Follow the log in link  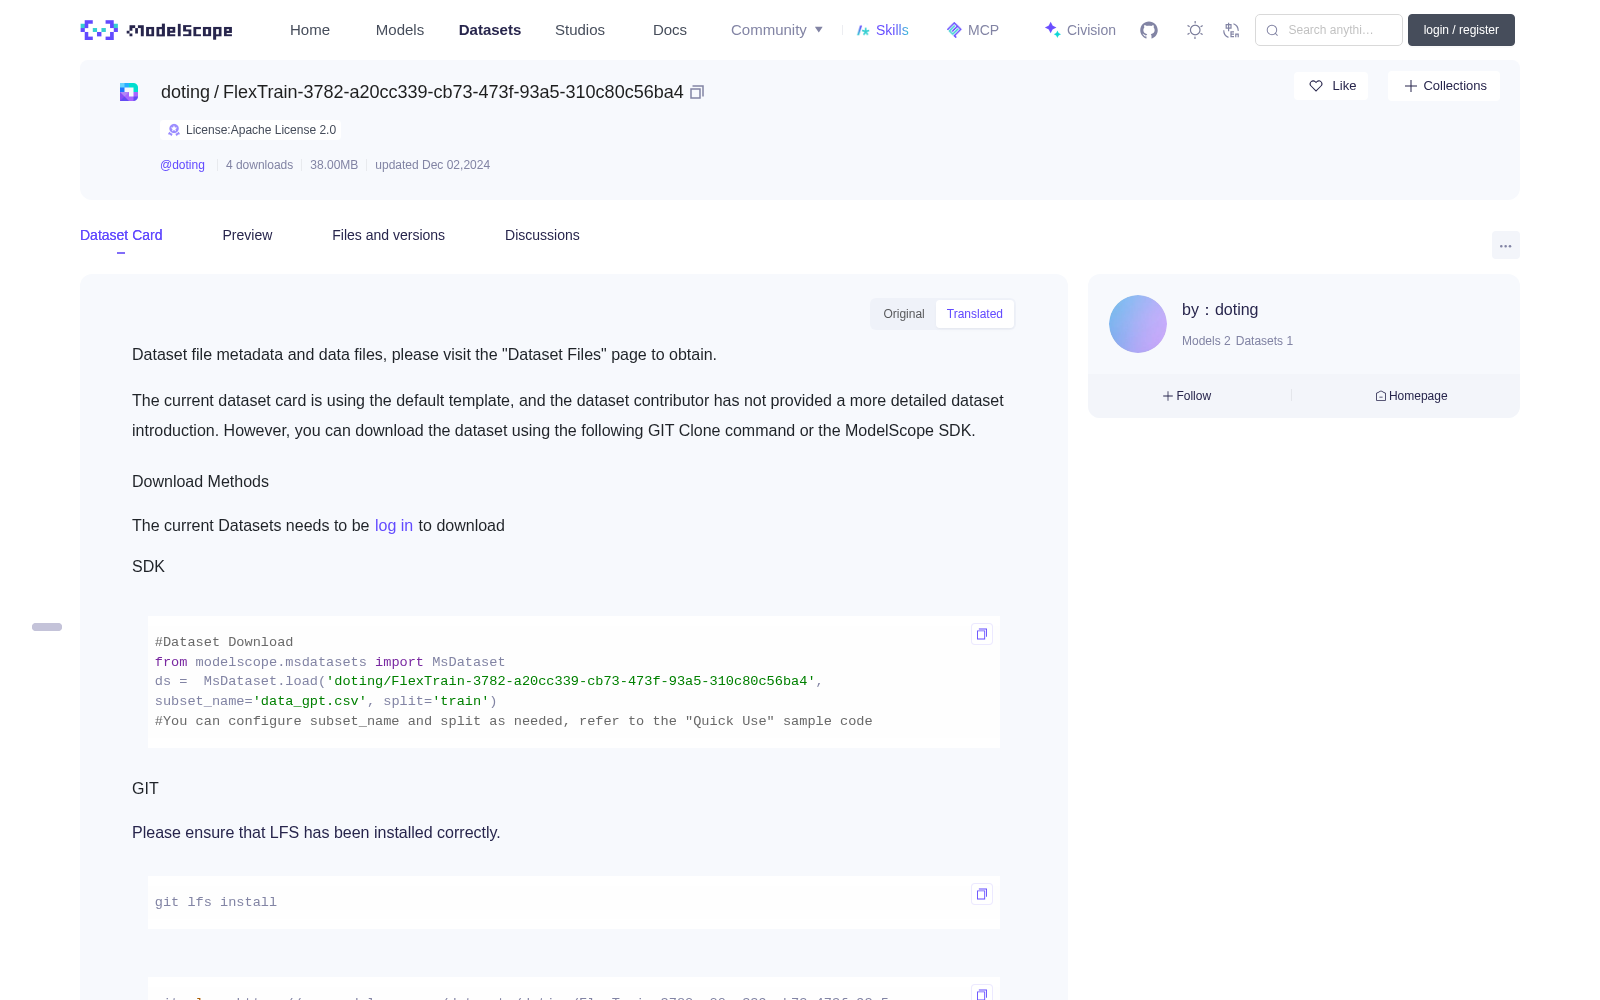pyautogui.click(x=394, y=526)
